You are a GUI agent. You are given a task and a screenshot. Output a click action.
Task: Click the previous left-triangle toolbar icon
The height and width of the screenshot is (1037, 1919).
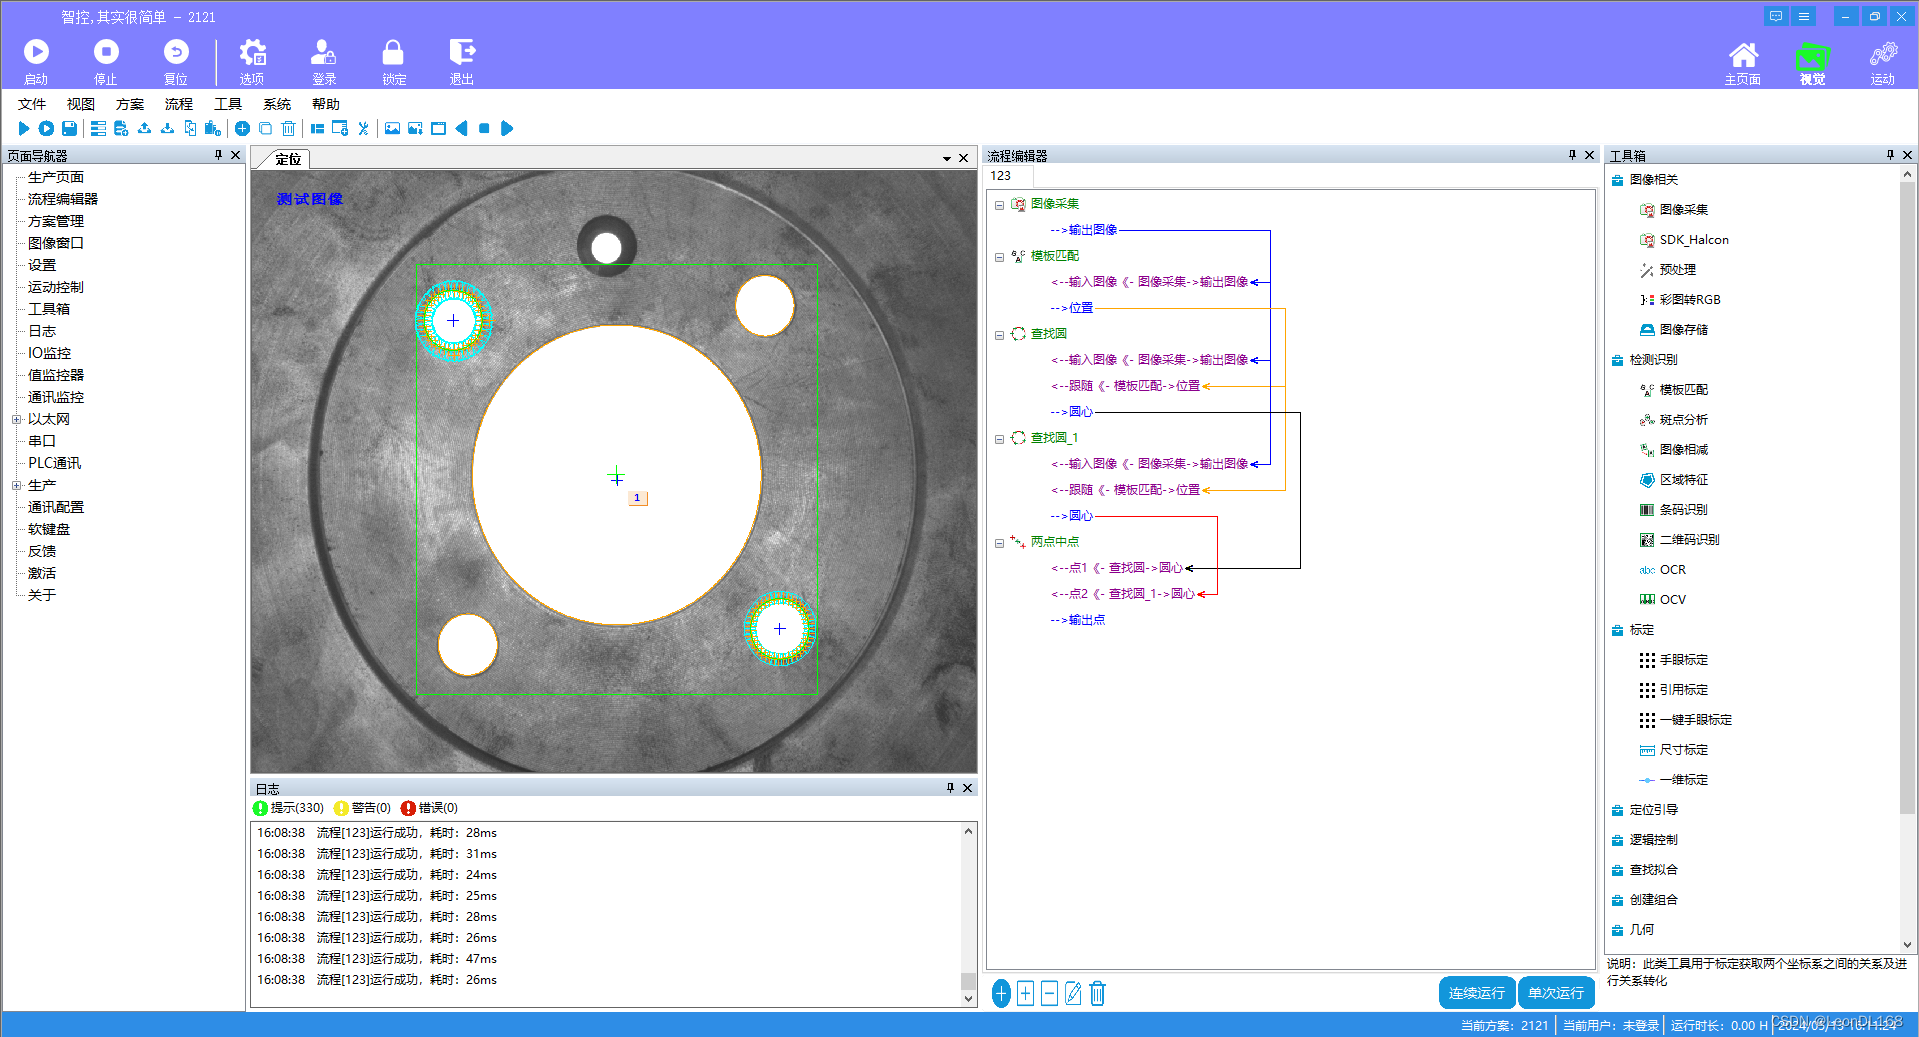point(461,128)
